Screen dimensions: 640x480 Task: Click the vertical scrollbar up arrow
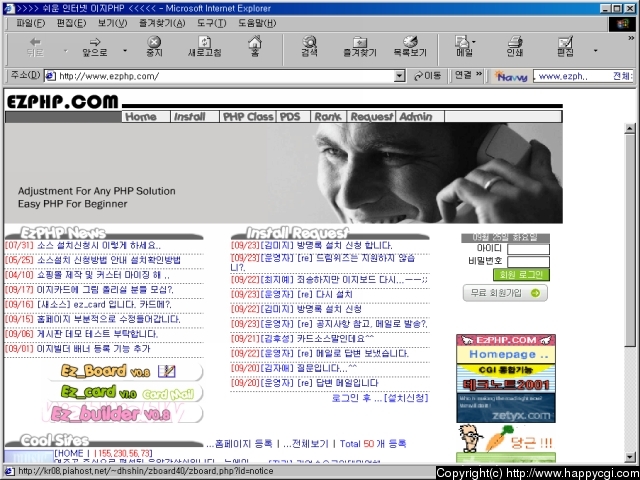click(x=630, y=129)
